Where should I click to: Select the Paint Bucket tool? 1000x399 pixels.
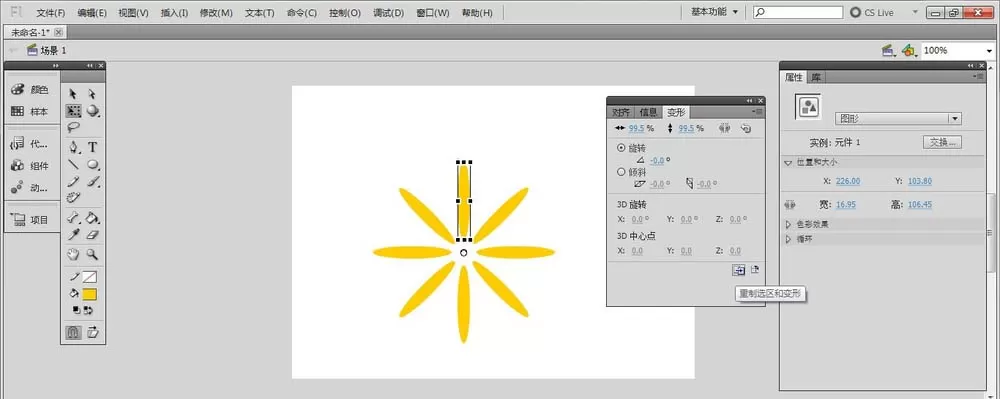93,218
